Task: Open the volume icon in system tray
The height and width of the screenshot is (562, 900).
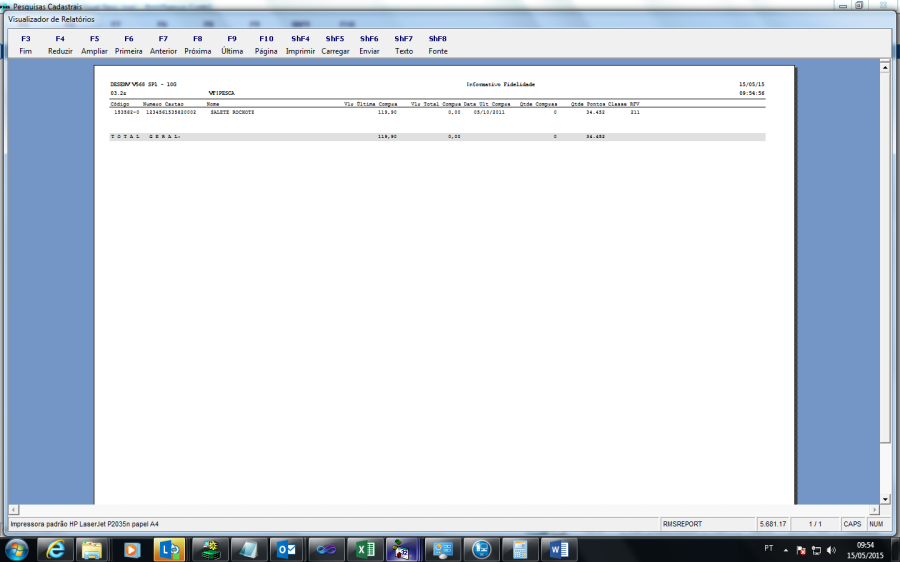Action: tap(831, 551)
